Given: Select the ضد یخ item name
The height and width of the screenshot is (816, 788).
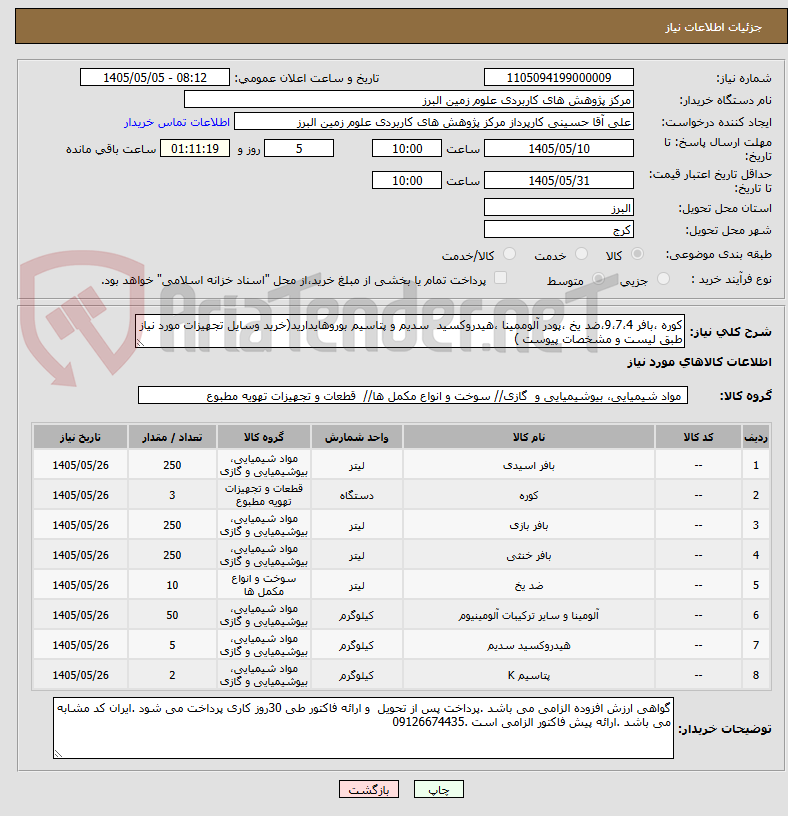Looking at the screenshot, I should coord(529,585).
